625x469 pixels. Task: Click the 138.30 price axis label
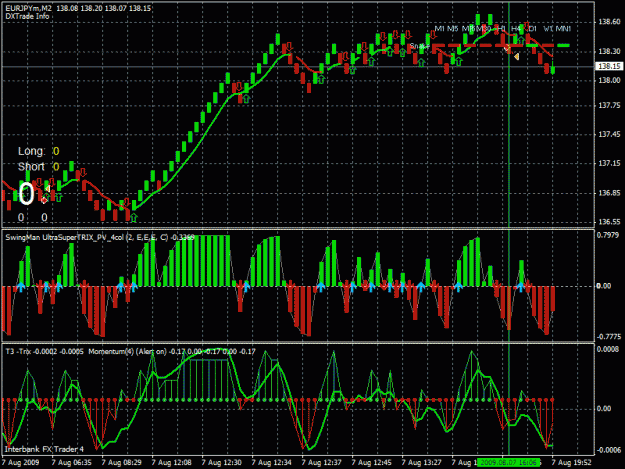coord(609,51)
